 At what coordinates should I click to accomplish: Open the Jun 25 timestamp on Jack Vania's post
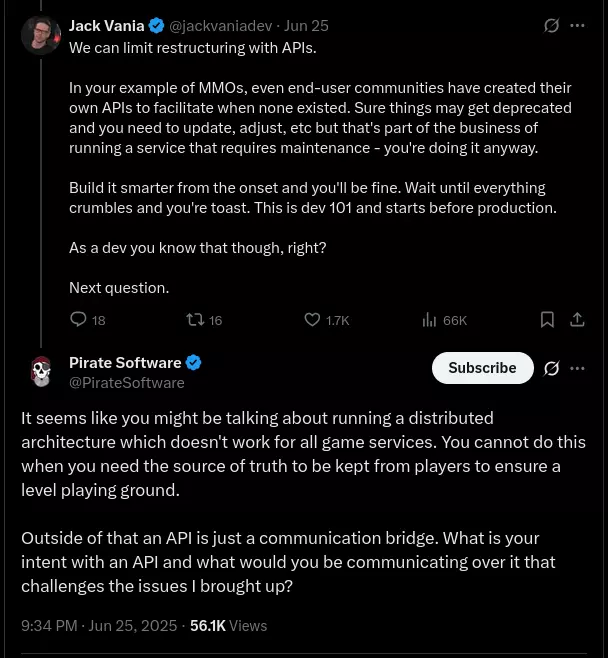click(x=306, y=26)
